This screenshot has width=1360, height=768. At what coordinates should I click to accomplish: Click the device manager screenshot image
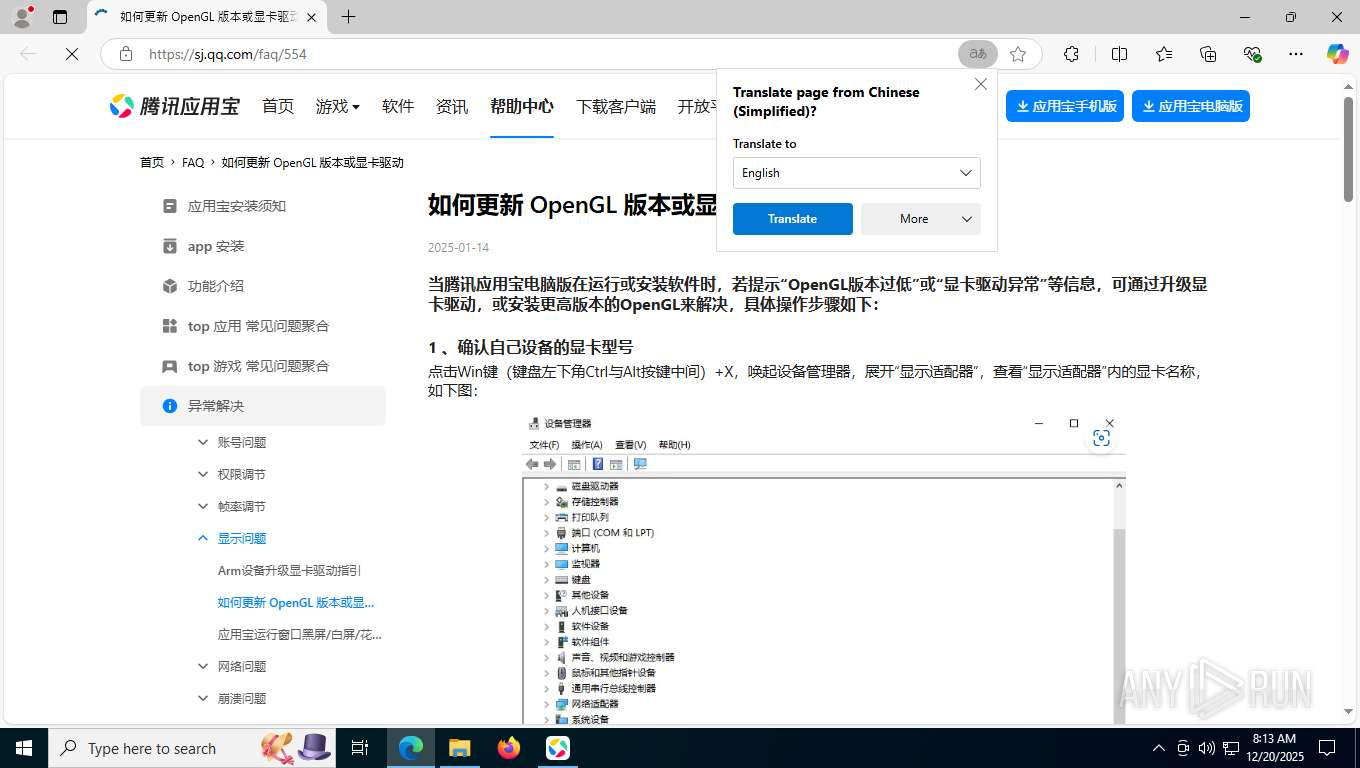(824, 568)
